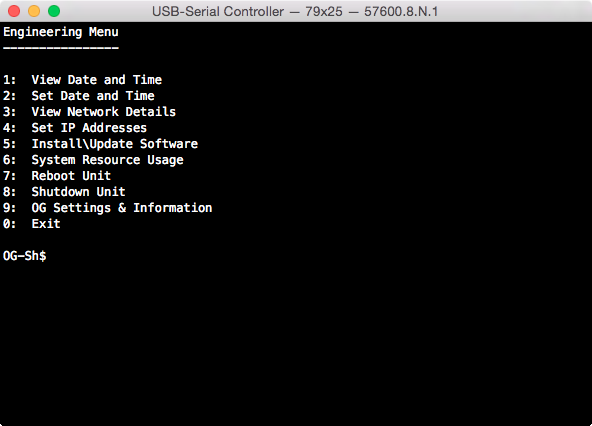This screenshot has width=592, height=426.
Task: Click System Resource Usage option
Action: 93,160
